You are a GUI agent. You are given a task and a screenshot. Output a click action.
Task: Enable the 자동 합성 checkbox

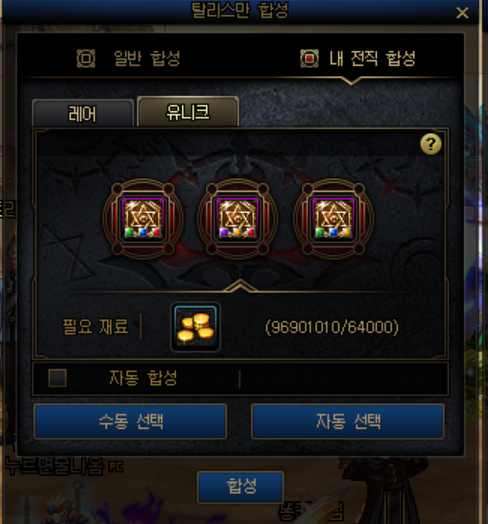[x=57, y=378]
